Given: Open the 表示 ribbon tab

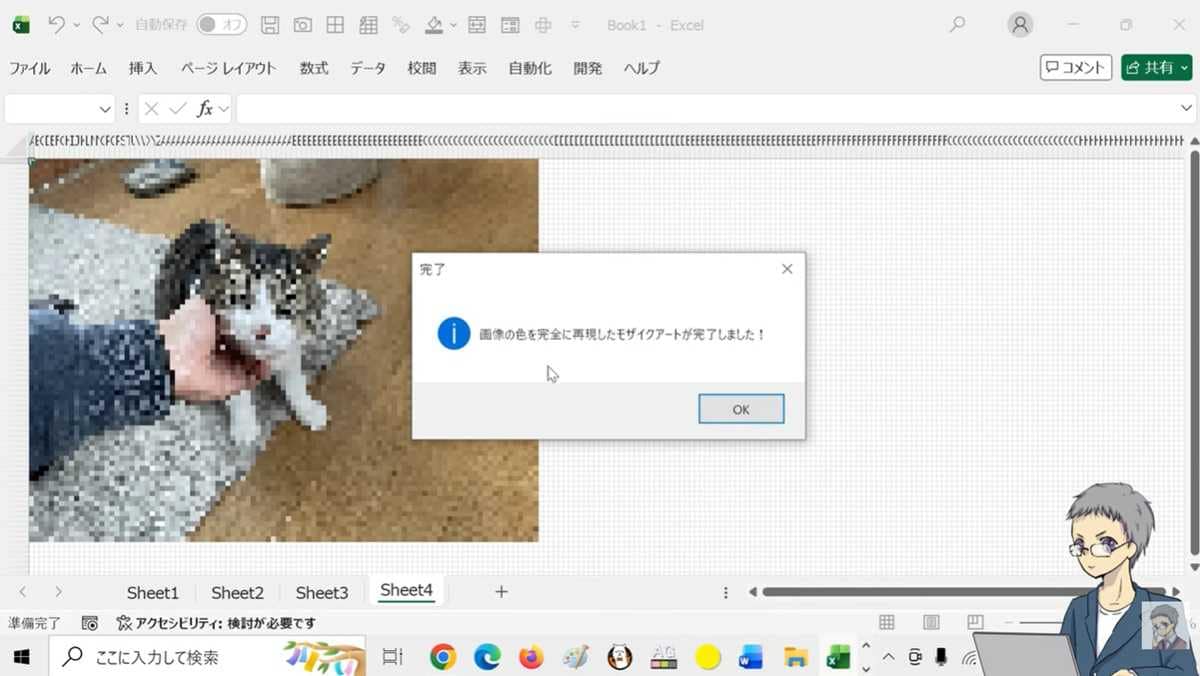Looking at the screenshot, I should click(472, 68).
